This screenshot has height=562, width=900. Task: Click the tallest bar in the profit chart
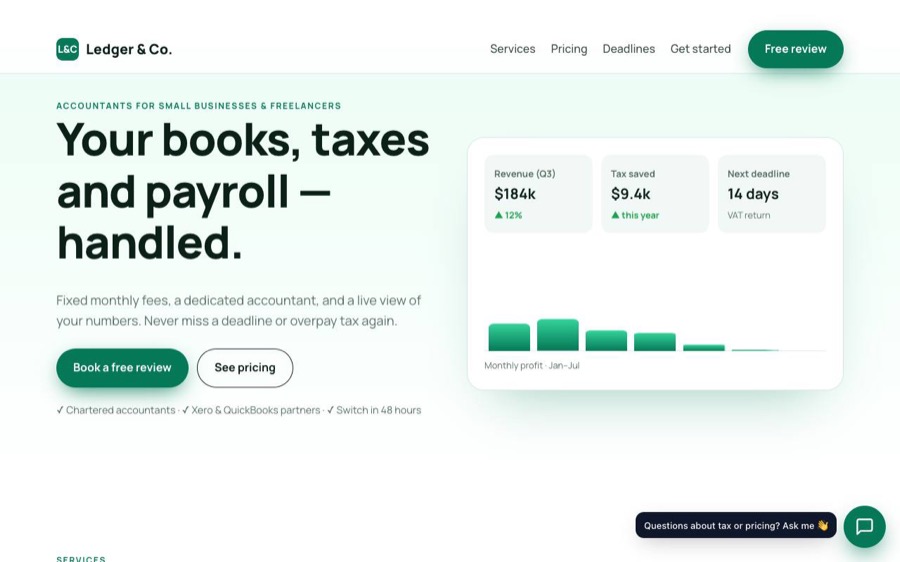pos(558,335)
